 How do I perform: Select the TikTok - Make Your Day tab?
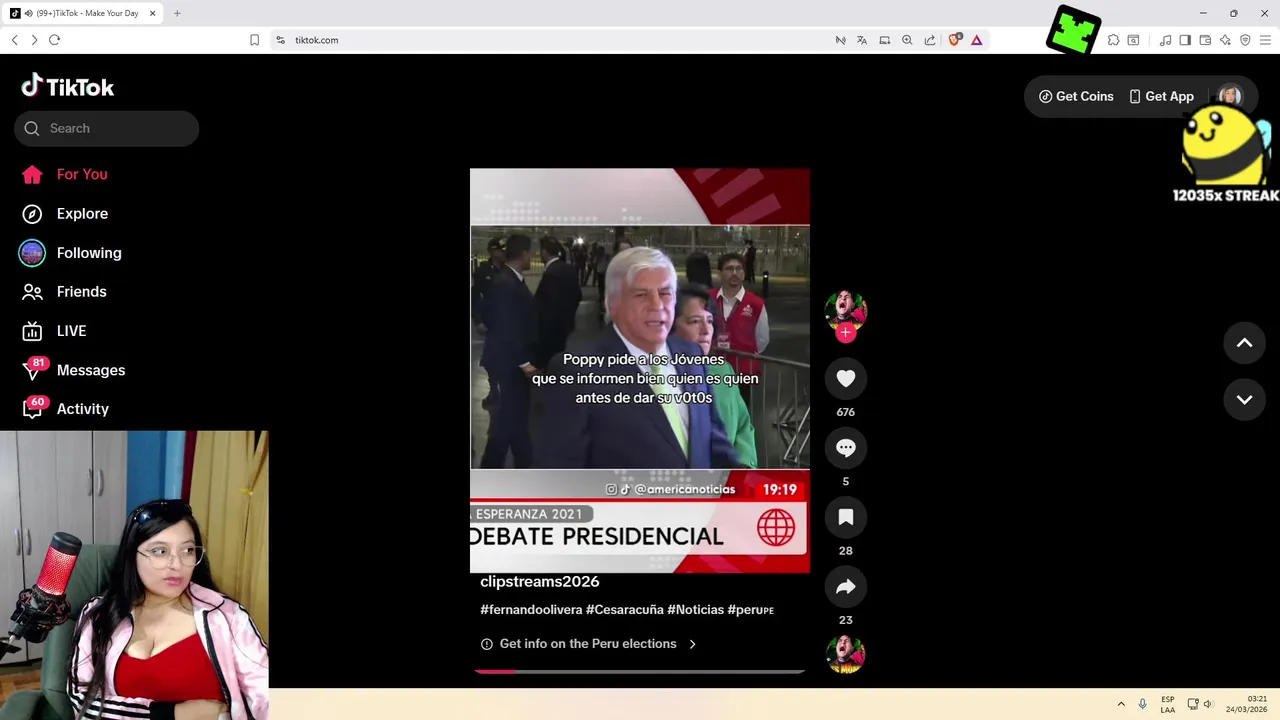(83, 13)
